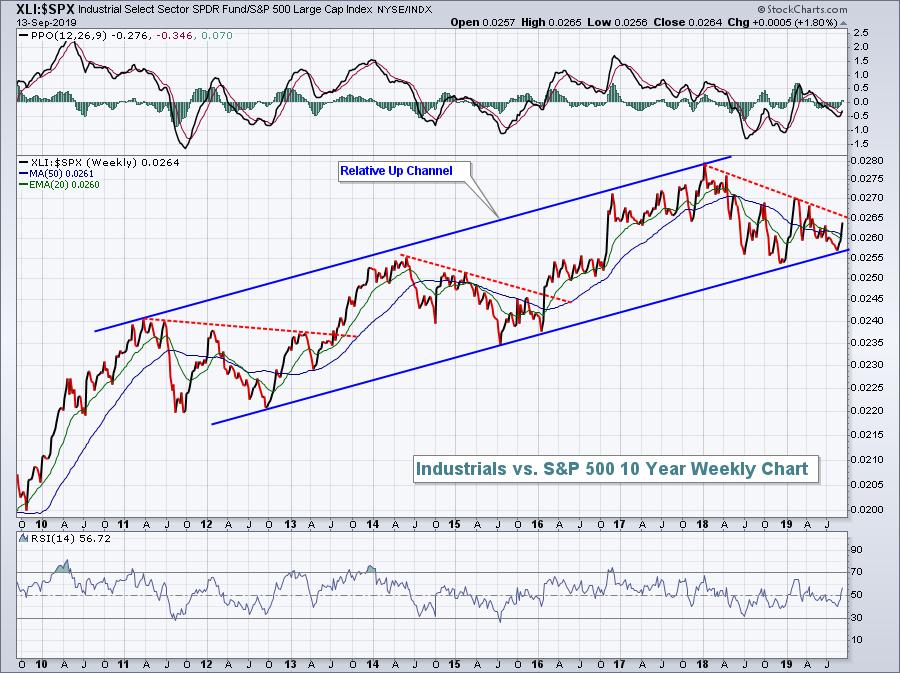Click the blue line swatch before MA(50)
This screenshot has height=673, width=900.
pyautogui.click(x=24, y=173)
